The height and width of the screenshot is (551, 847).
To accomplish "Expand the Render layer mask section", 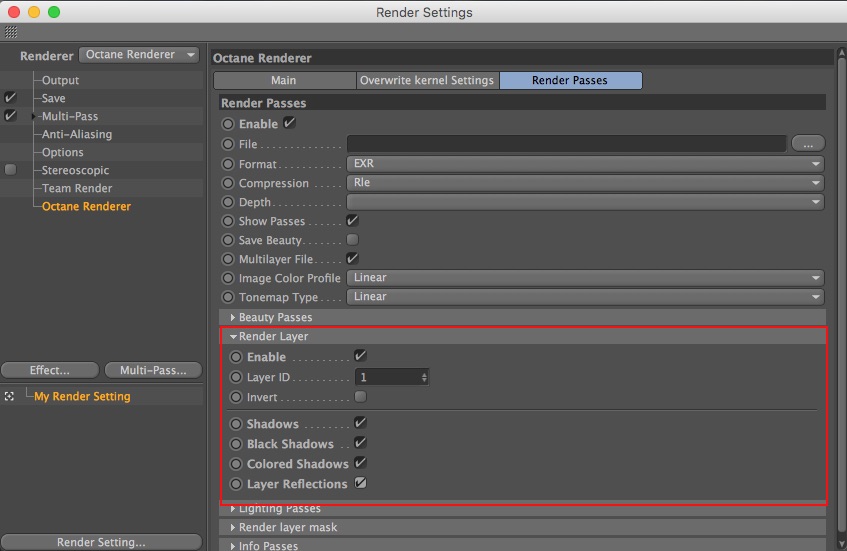I will [233, 527].
